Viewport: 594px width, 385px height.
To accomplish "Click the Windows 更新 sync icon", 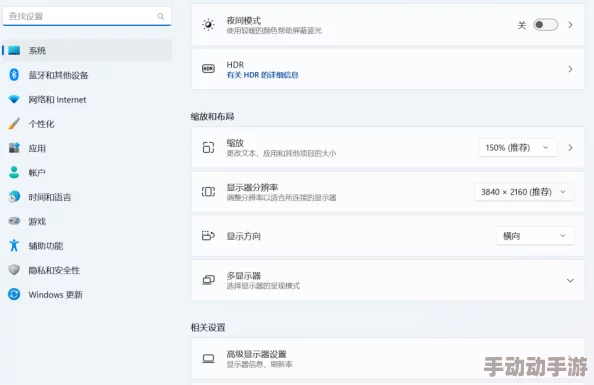I will point(14,294).
